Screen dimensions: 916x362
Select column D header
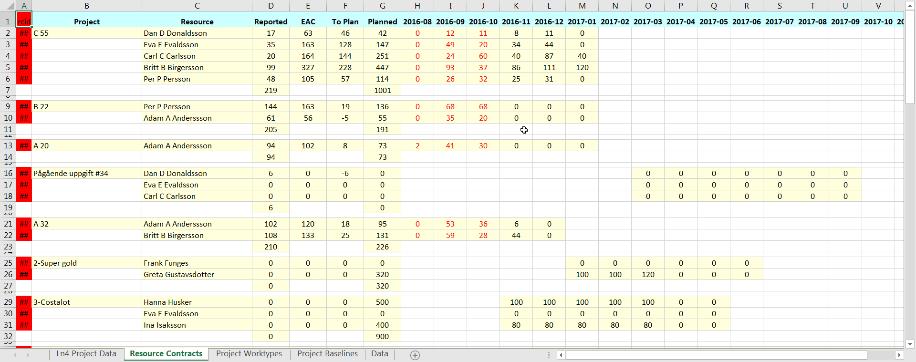[270, 5]
